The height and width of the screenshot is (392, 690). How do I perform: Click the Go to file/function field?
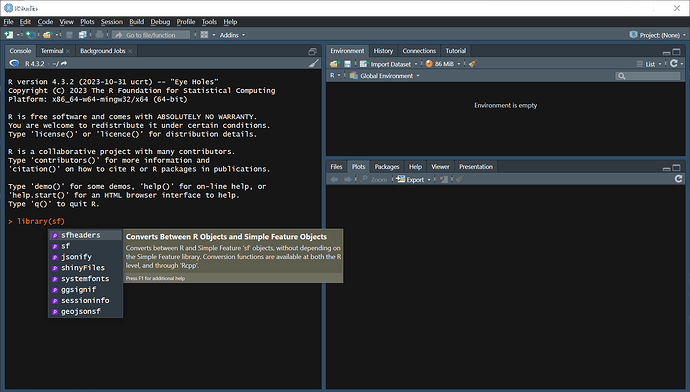coord(151,35)
